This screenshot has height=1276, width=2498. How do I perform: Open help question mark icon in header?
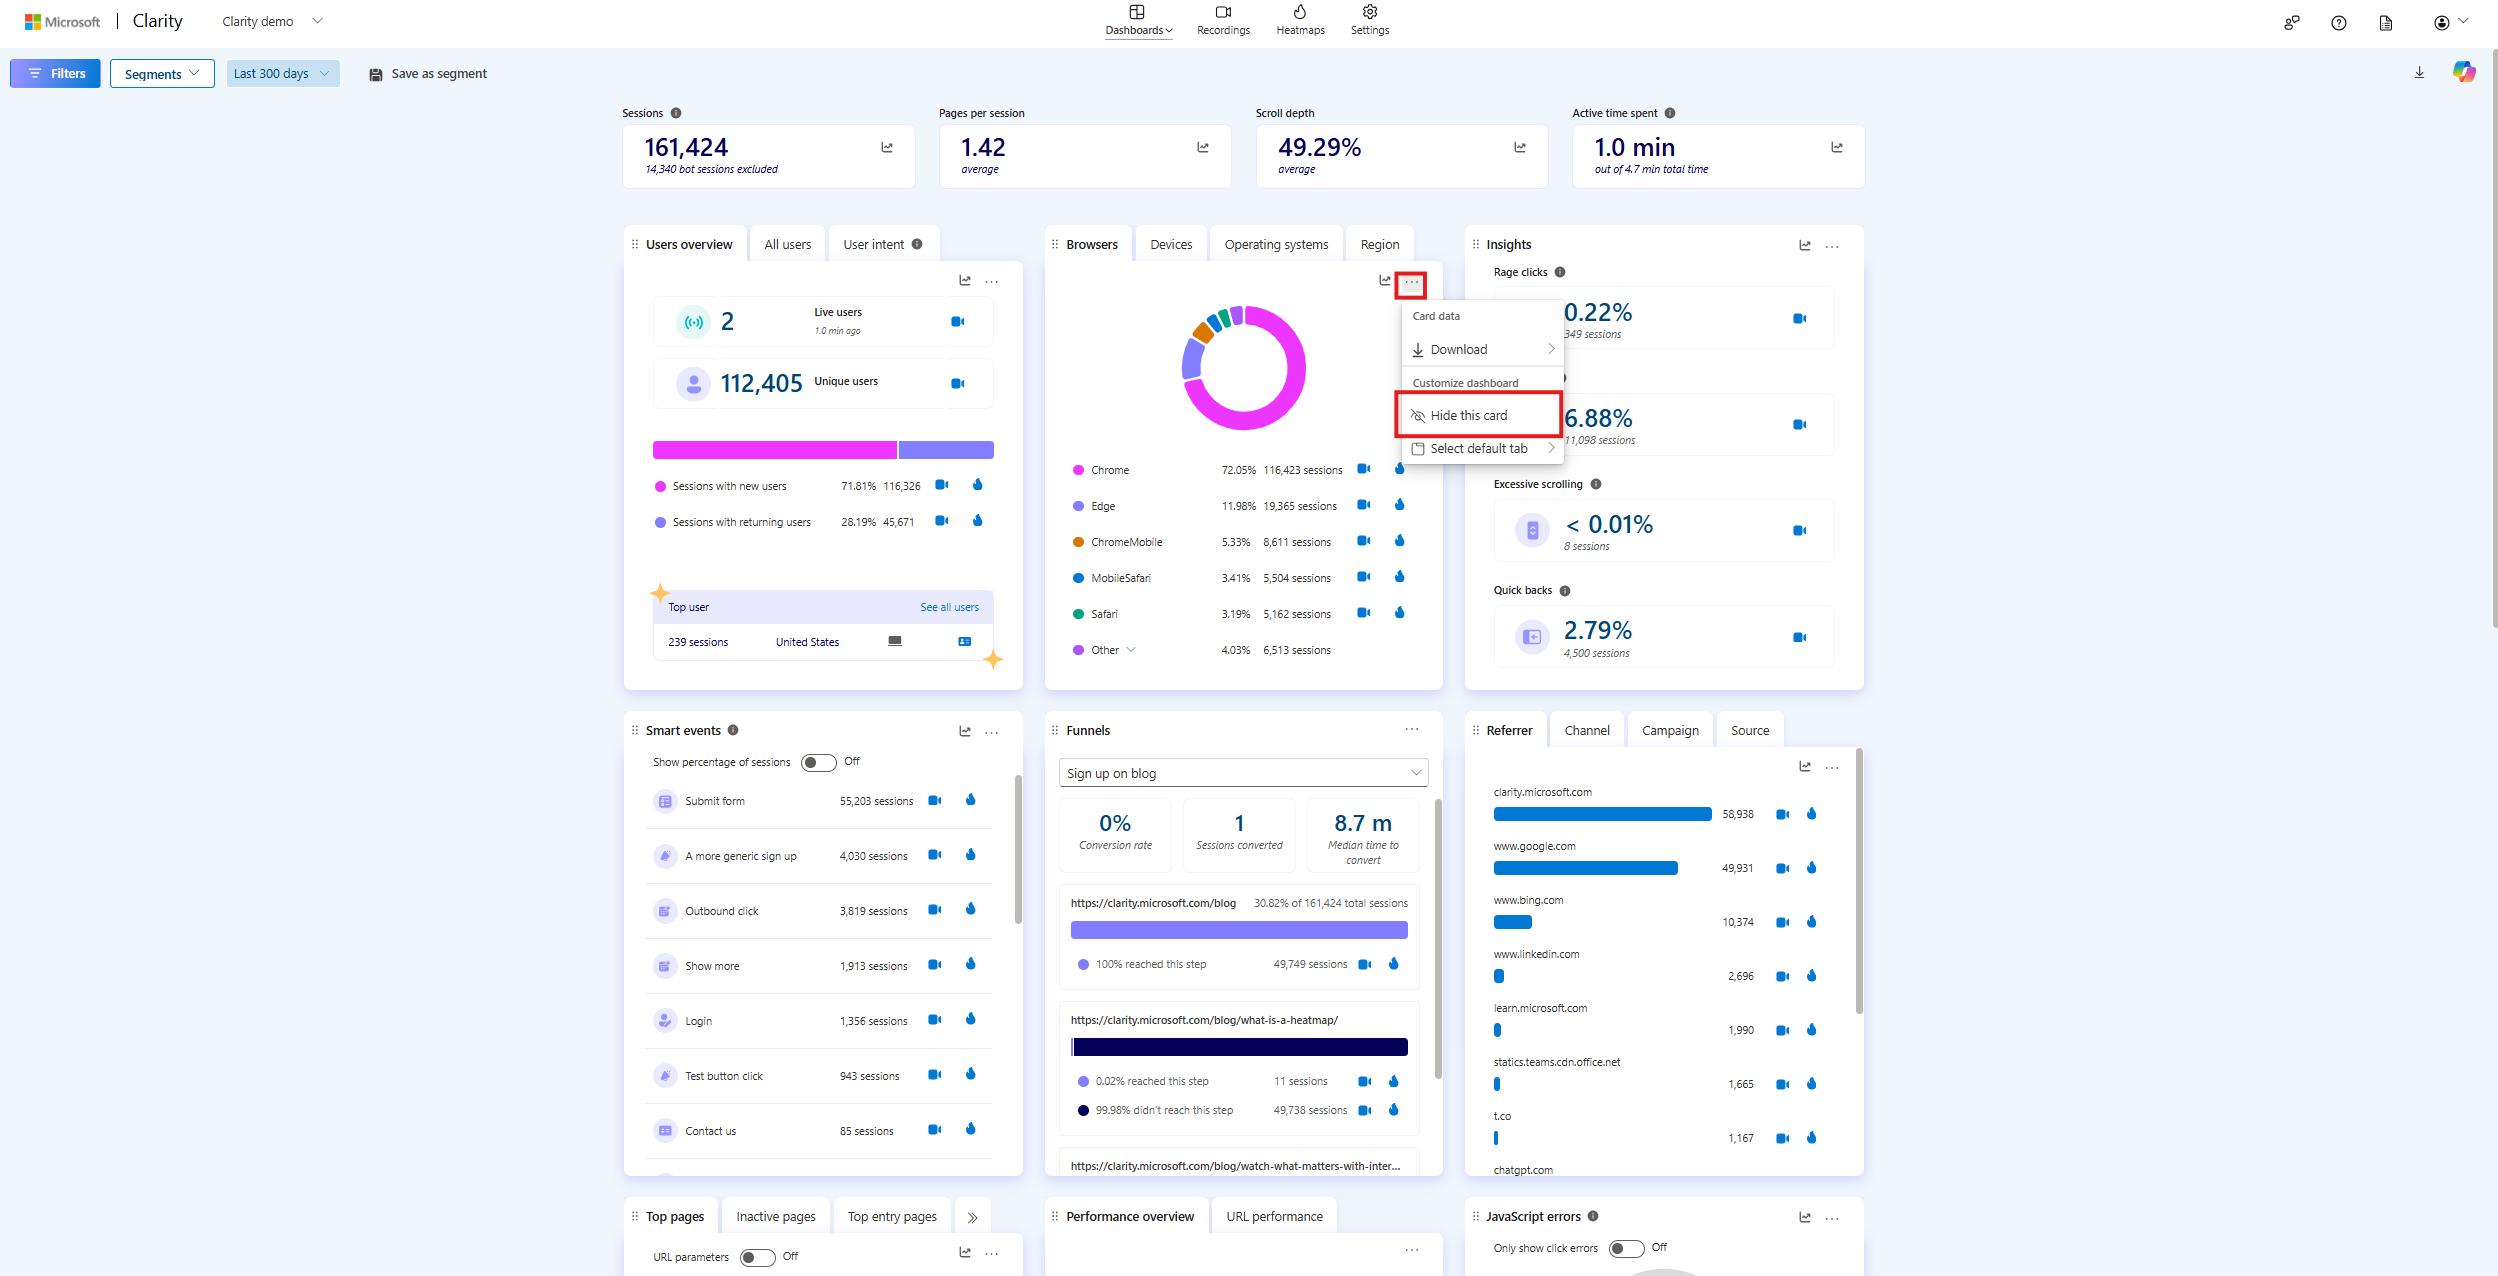2338,22
